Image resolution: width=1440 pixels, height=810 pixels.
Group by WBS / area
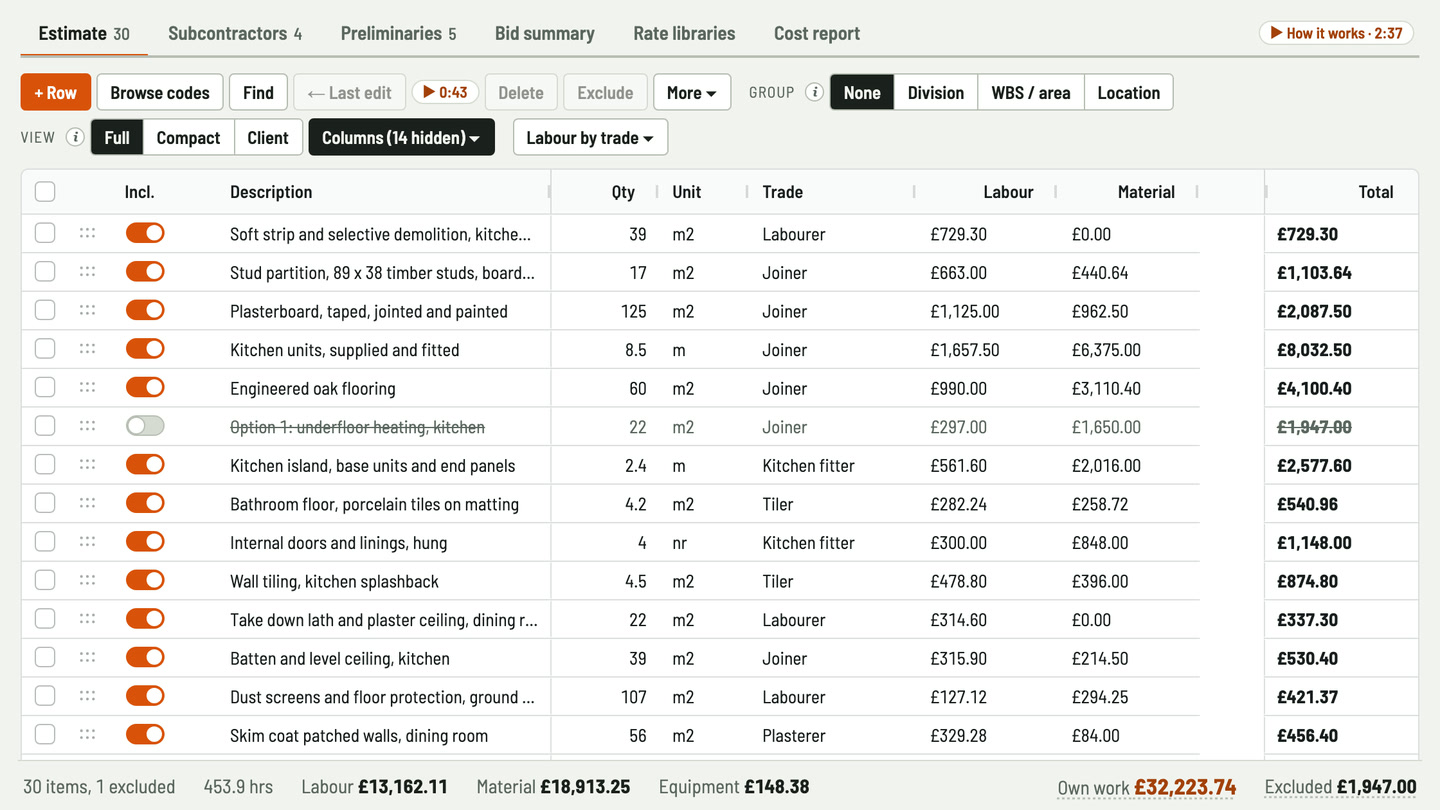pos(1031,92)
